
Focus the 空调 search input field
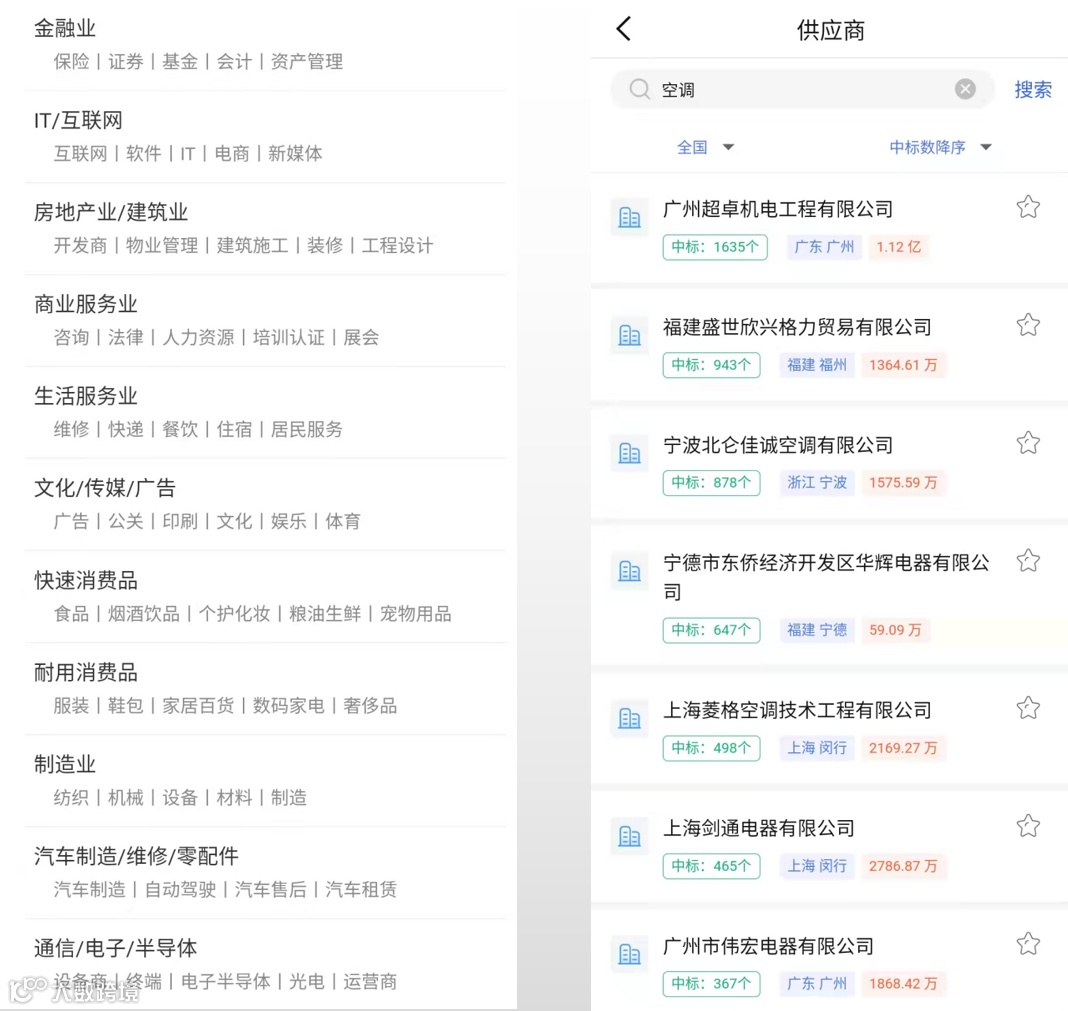point(802,89)
